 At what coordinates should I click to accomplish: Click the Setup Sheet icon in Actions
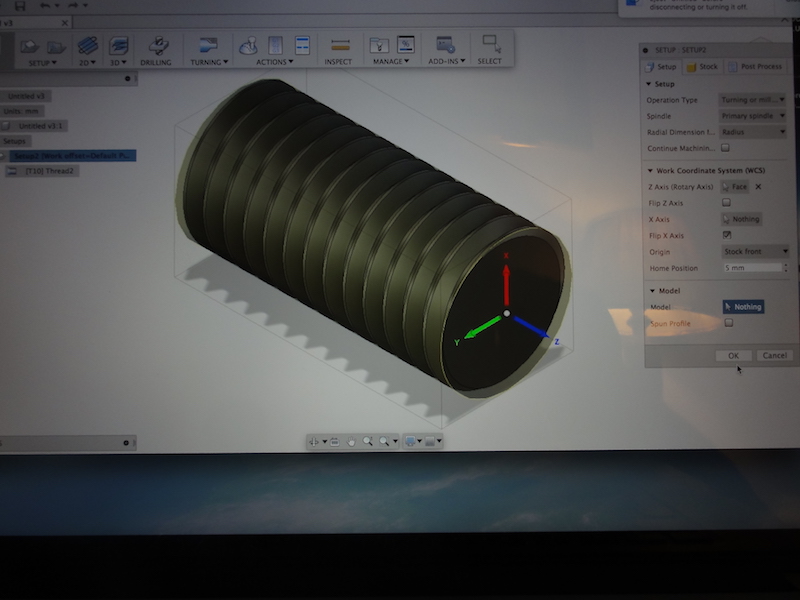tap(303, 45)
